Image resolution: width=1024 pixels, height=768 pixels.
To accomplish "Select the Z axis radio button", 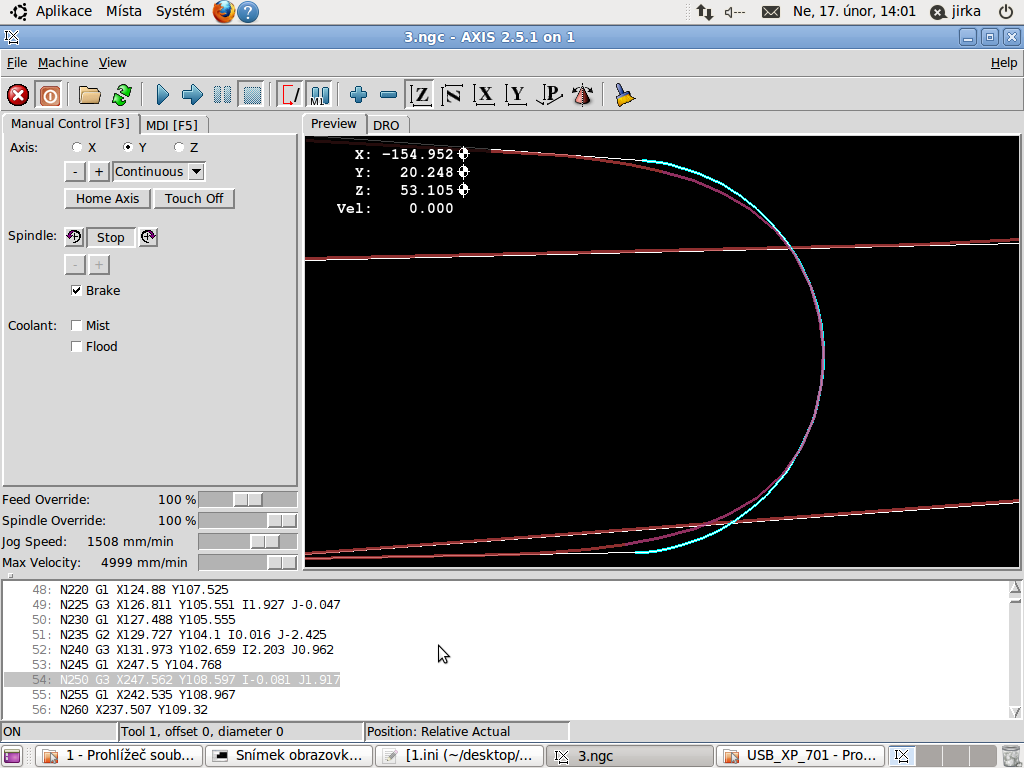I will (179, 147).
